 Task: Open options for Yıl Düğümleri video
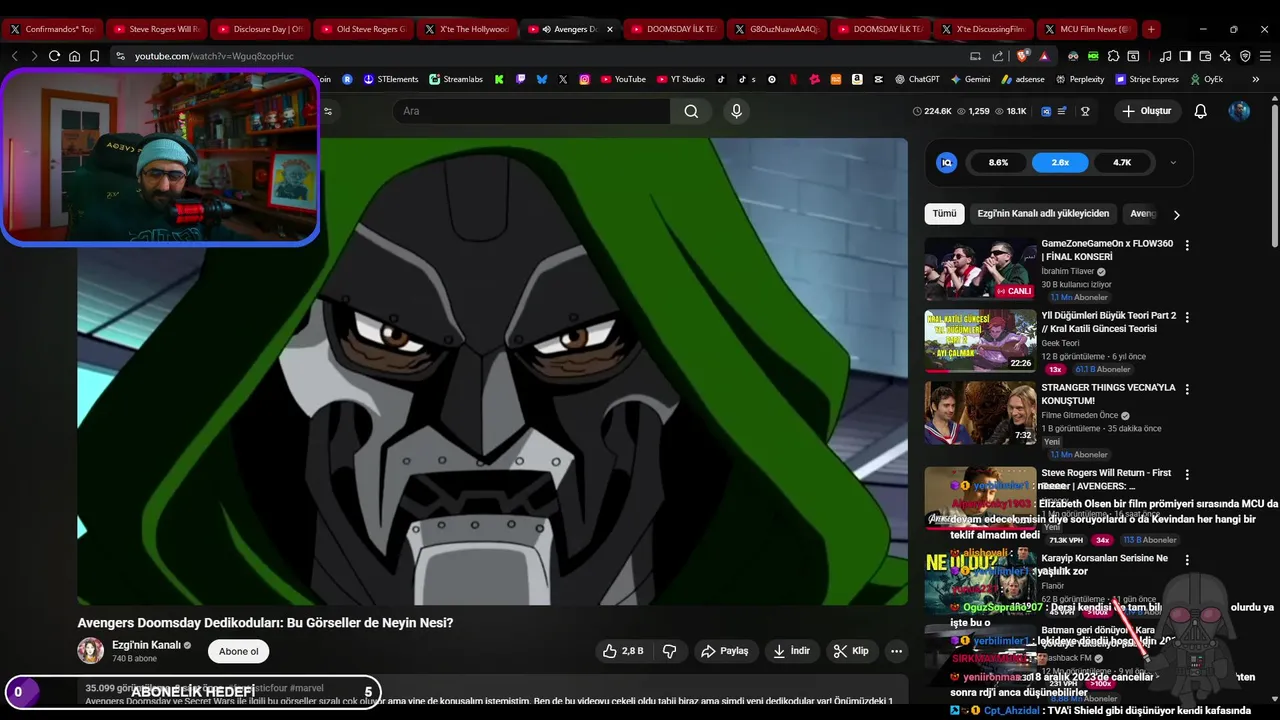click(1187, 317)
